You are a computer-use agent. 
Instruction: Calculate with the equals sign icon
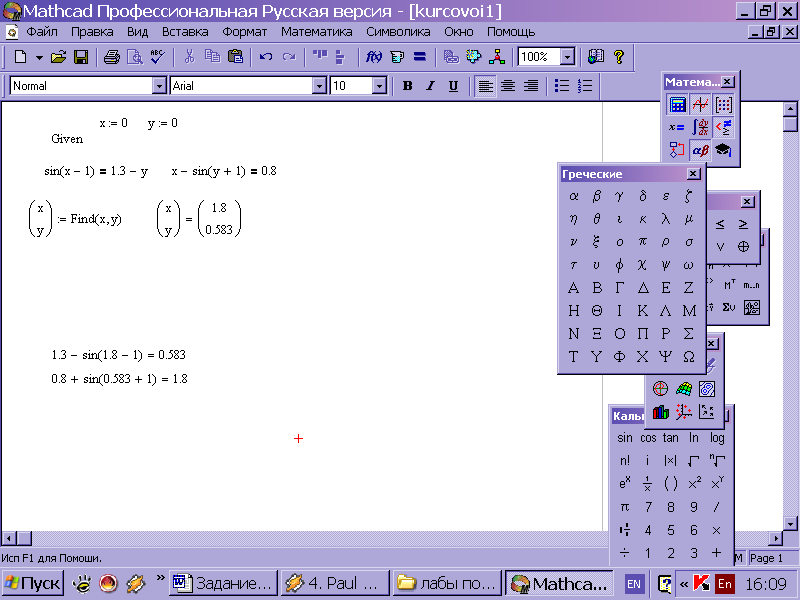point(419,57)
